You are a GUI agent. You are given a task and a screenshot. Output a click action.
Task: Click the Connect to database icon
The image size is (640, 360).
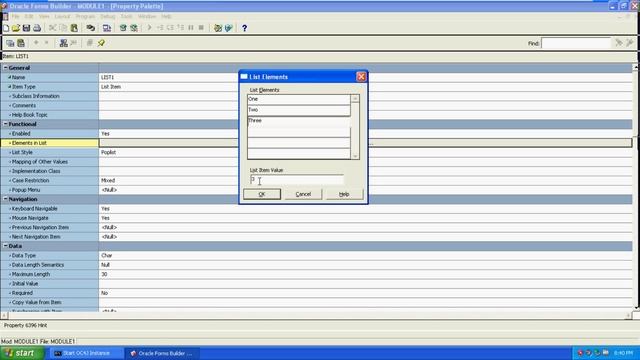tap(91, 28)
